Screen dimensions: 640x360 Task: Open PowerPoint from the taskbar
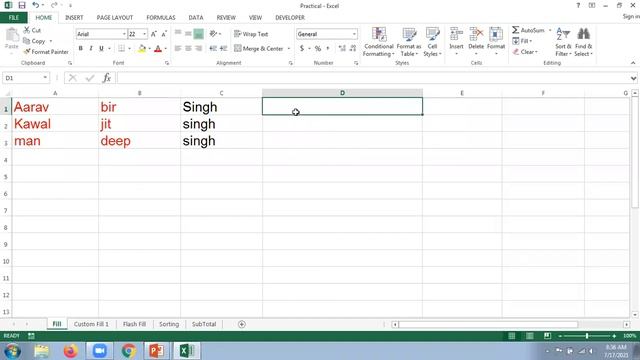coord(156,351)
